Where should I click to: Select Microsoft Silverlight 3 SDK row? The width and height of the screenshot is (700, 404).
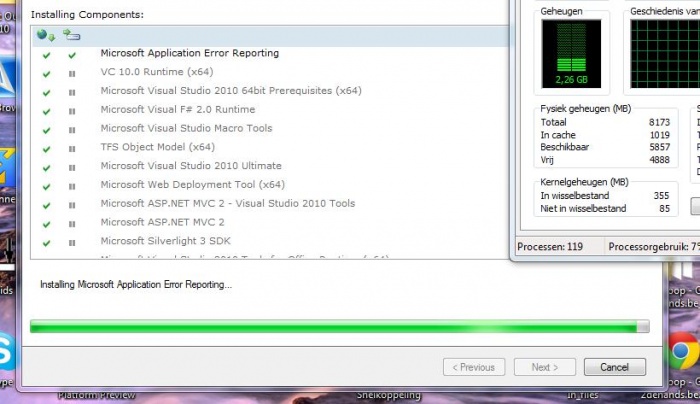tap(271, 241)
